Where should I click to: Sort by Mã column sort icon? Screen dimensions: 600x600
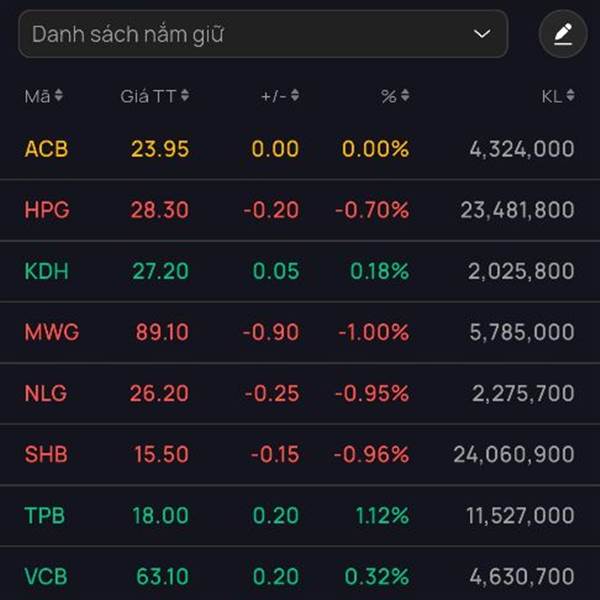click(59, 96)
